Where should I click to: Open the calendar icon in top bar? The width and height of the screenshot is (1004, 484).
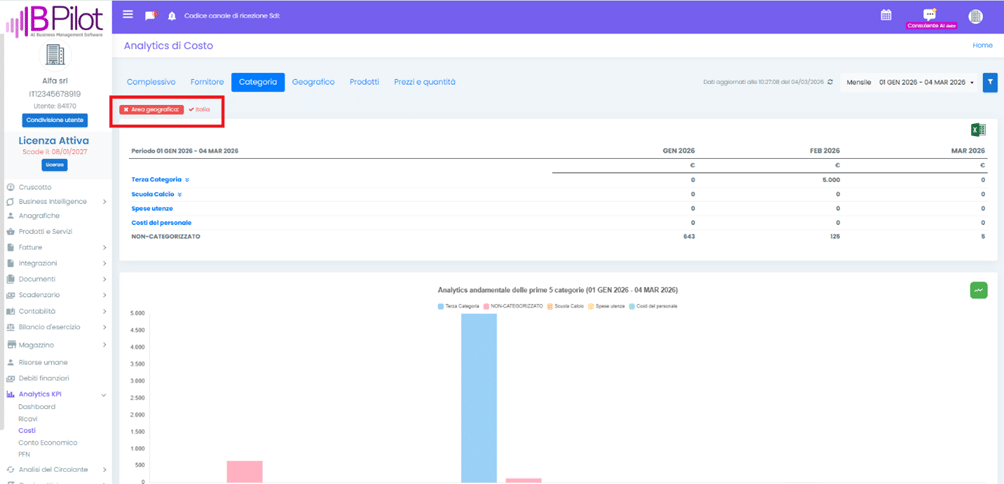(x=886, y=15)
